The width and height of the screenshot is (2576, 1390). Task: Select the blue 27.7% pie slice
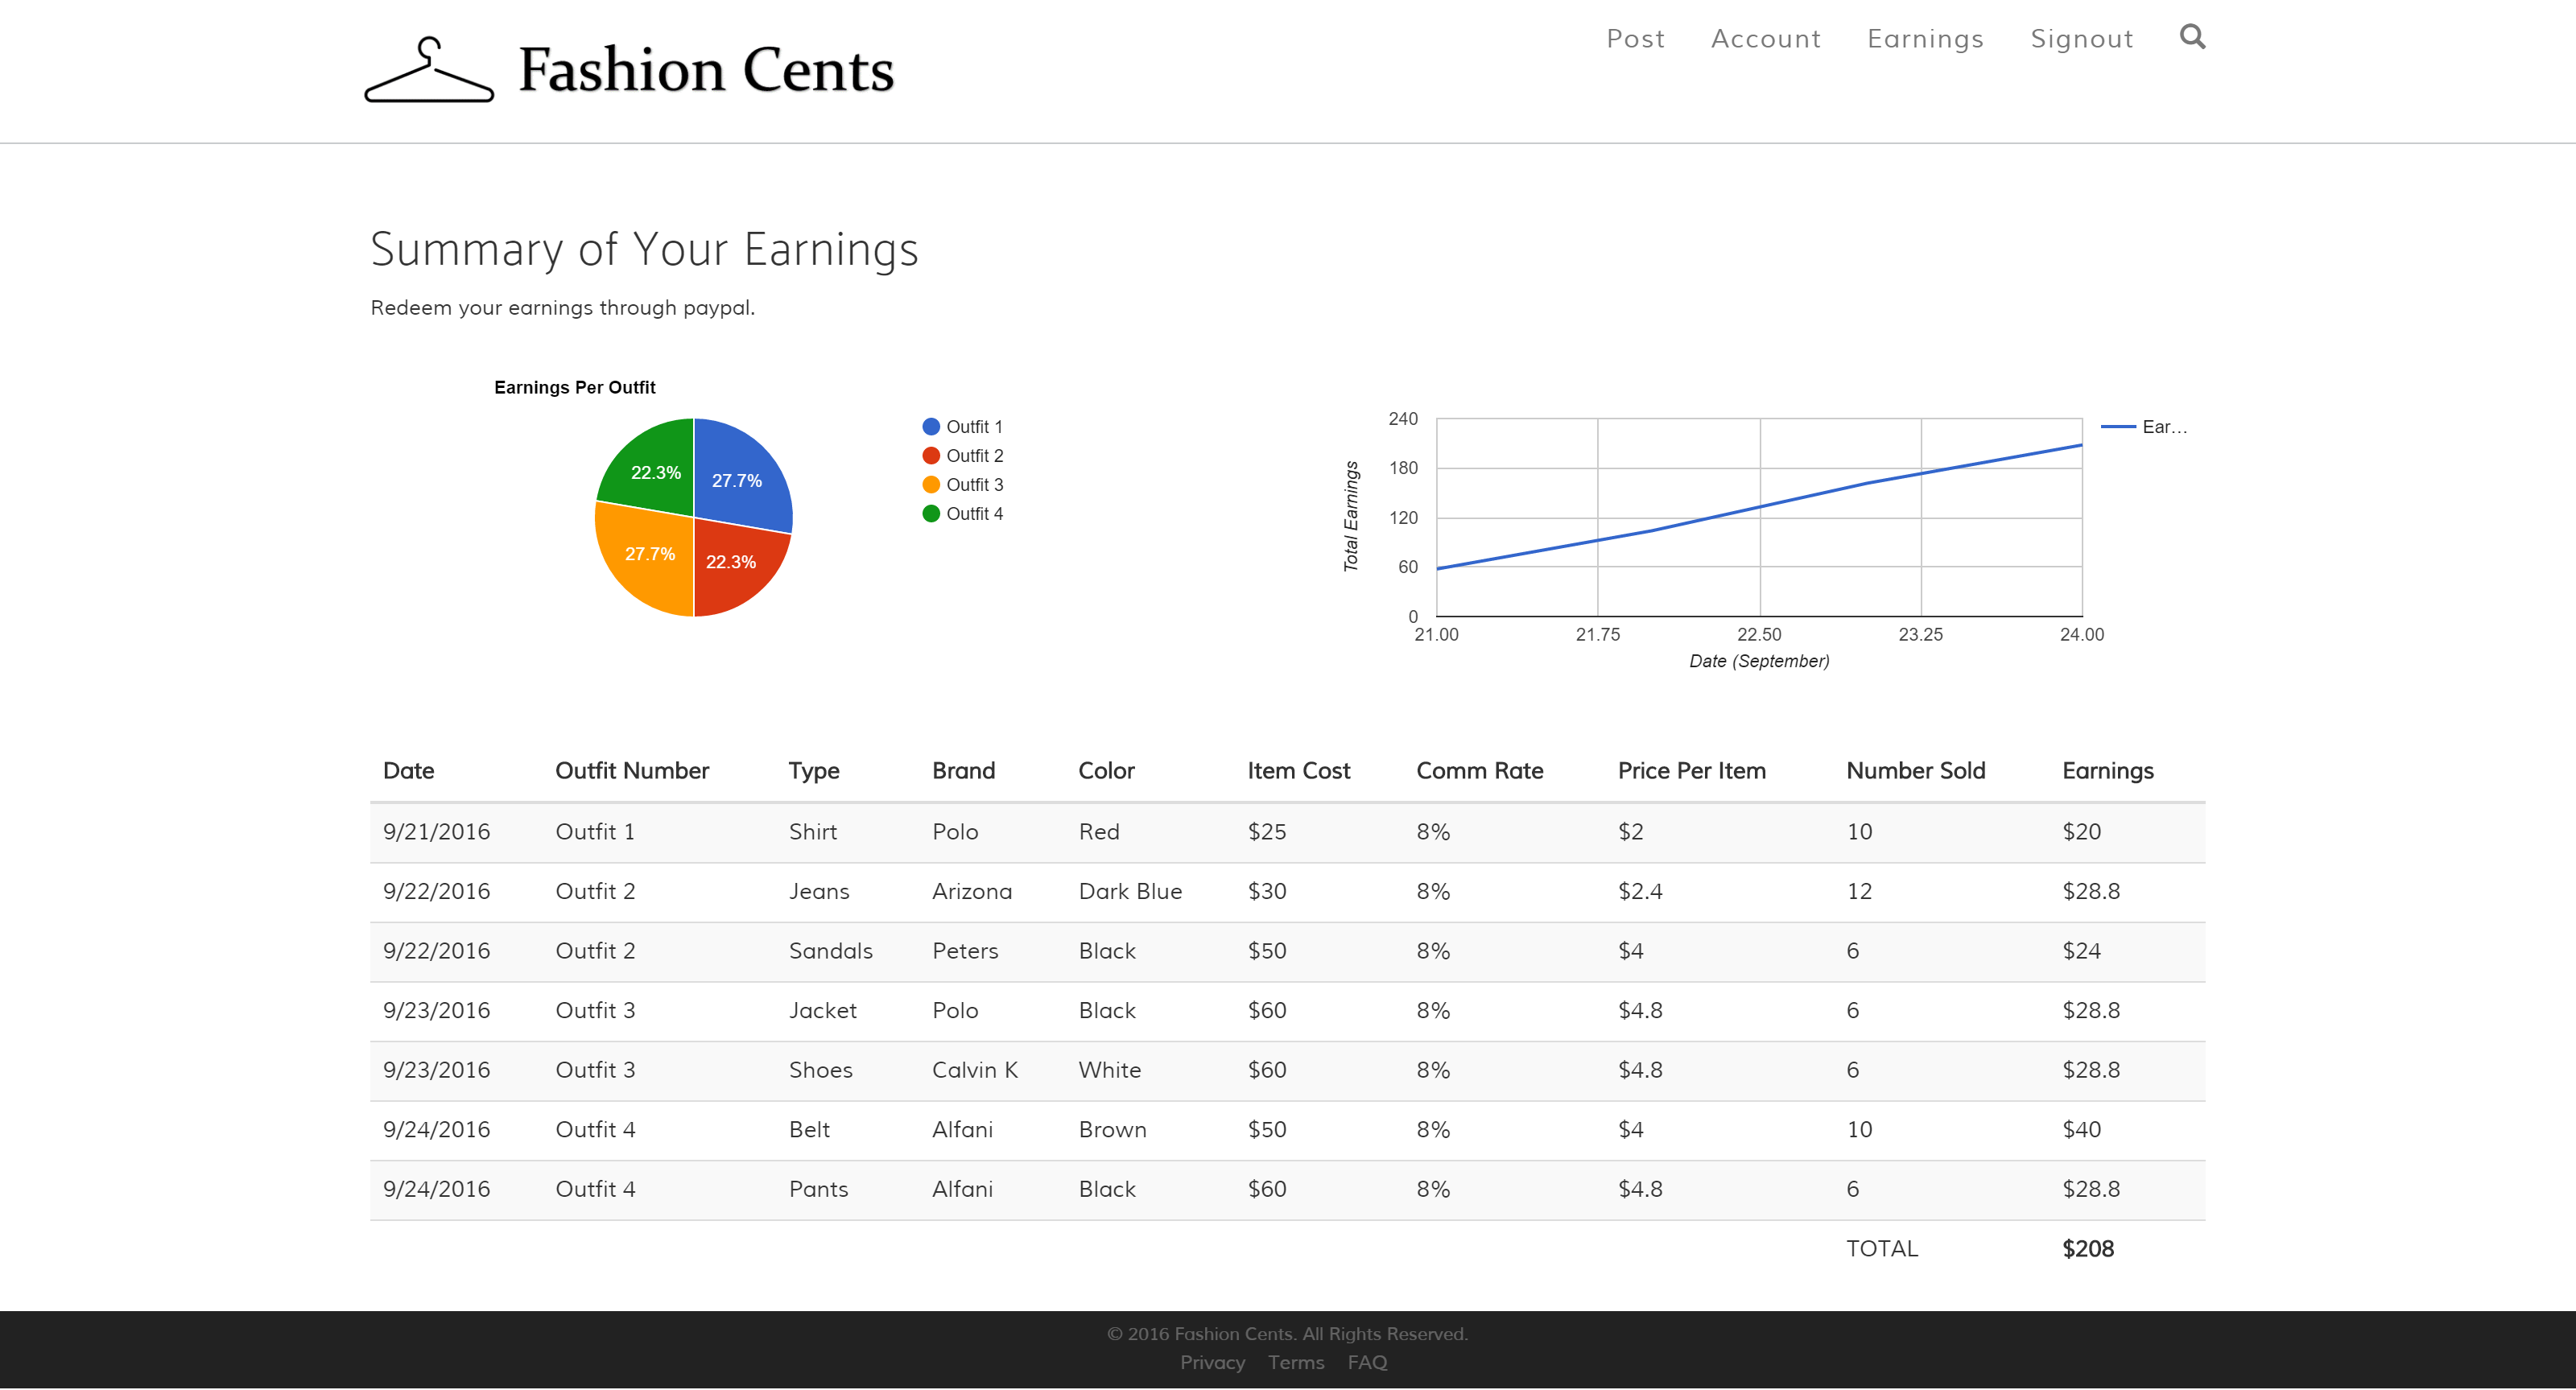[740, 475]
